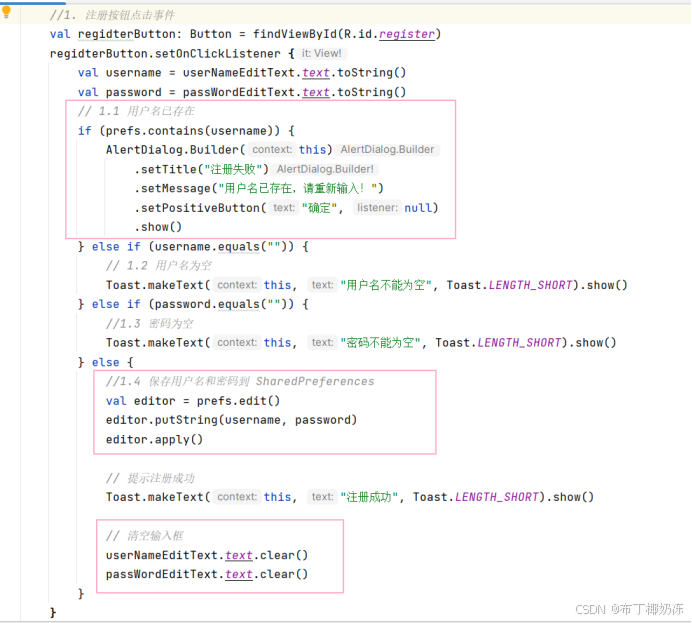692x623 pixels.
Task: Click the 'AlertDialog.Builder(' constructor call
Action: pyautogui.click(x=175, y=150)
